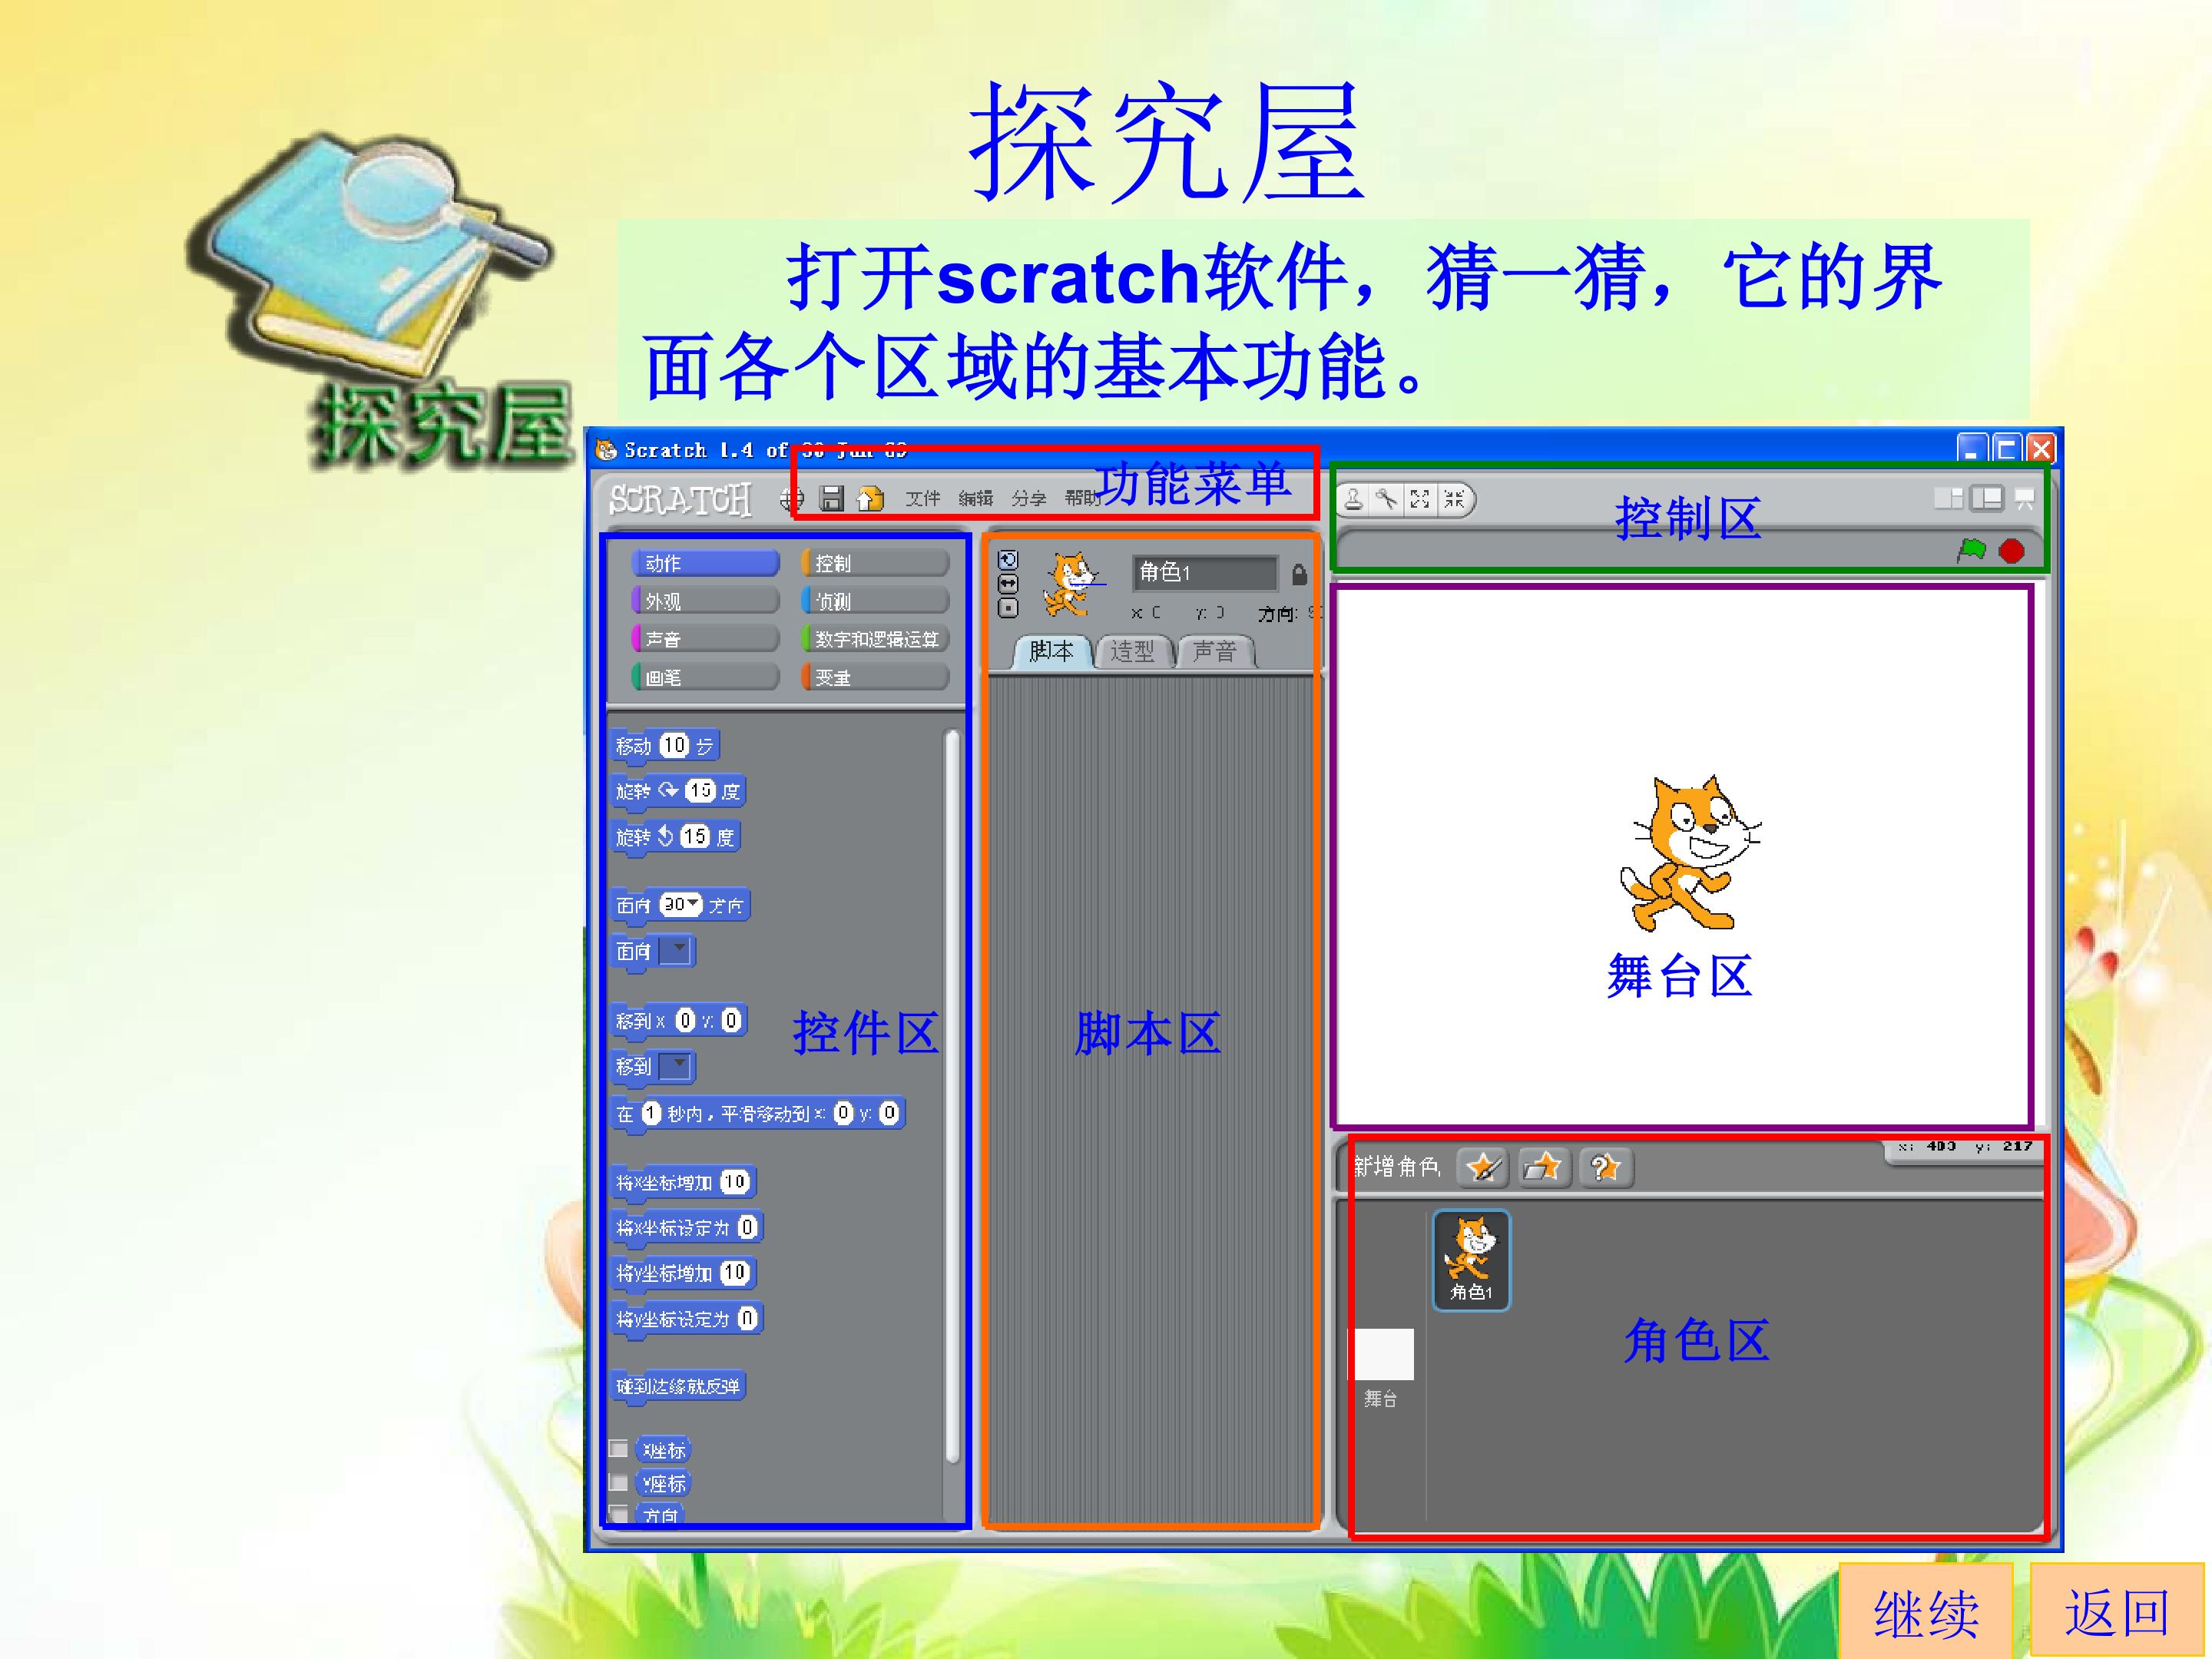Image resolution: width=2212 pixels, height=1659 pixels.
Task: Click the globe language icon in Scratch
Action: click(791, 498)
